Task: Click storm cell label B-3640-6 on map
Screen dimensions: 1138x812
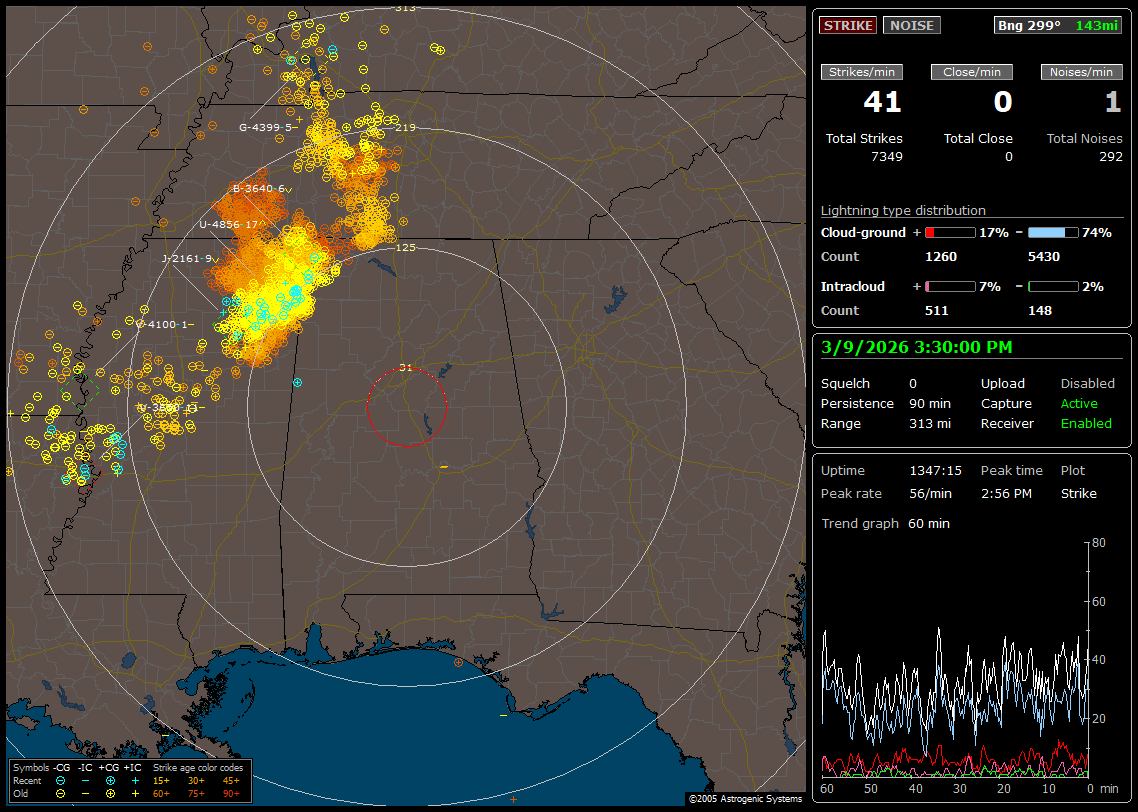Action: [x=259, y=188]
